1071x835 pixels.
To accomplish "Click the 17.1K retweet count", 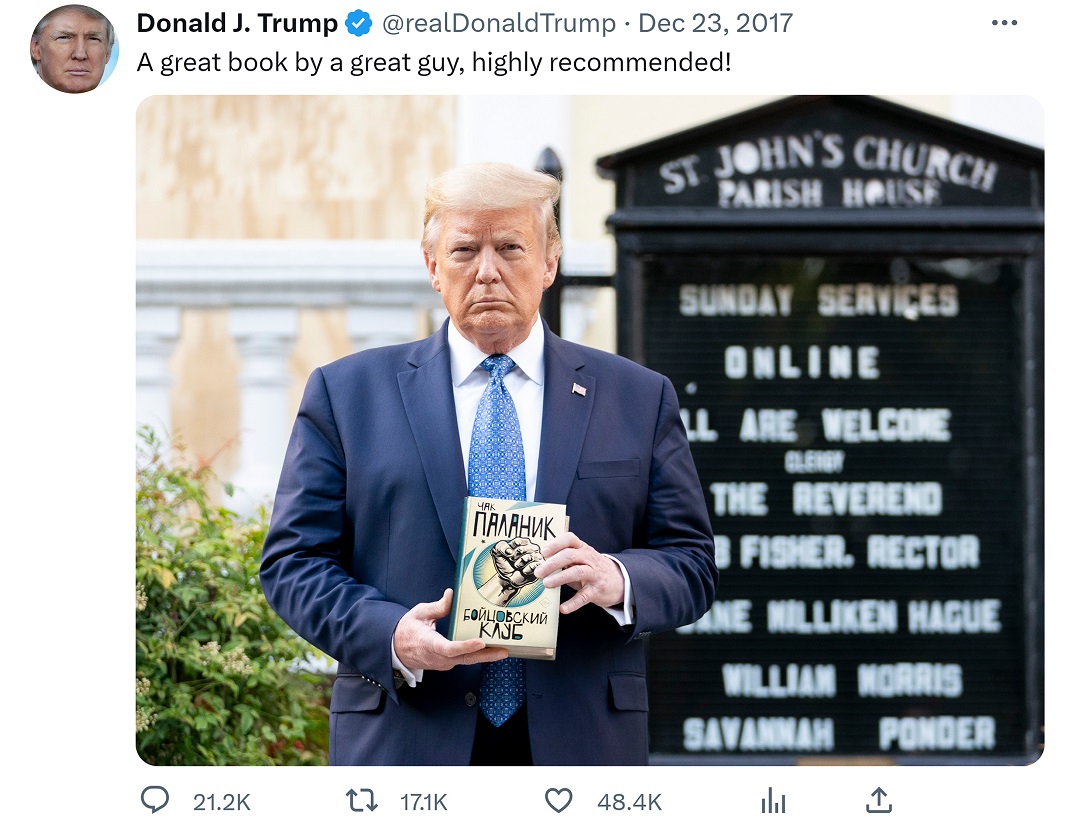I will pos(423,802).
